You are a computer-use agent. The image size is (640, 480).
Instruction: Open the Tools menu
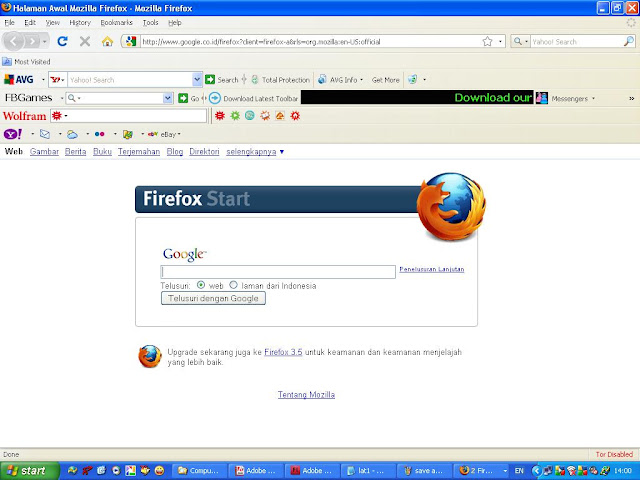pyautogui.click(x=151, y=23)
